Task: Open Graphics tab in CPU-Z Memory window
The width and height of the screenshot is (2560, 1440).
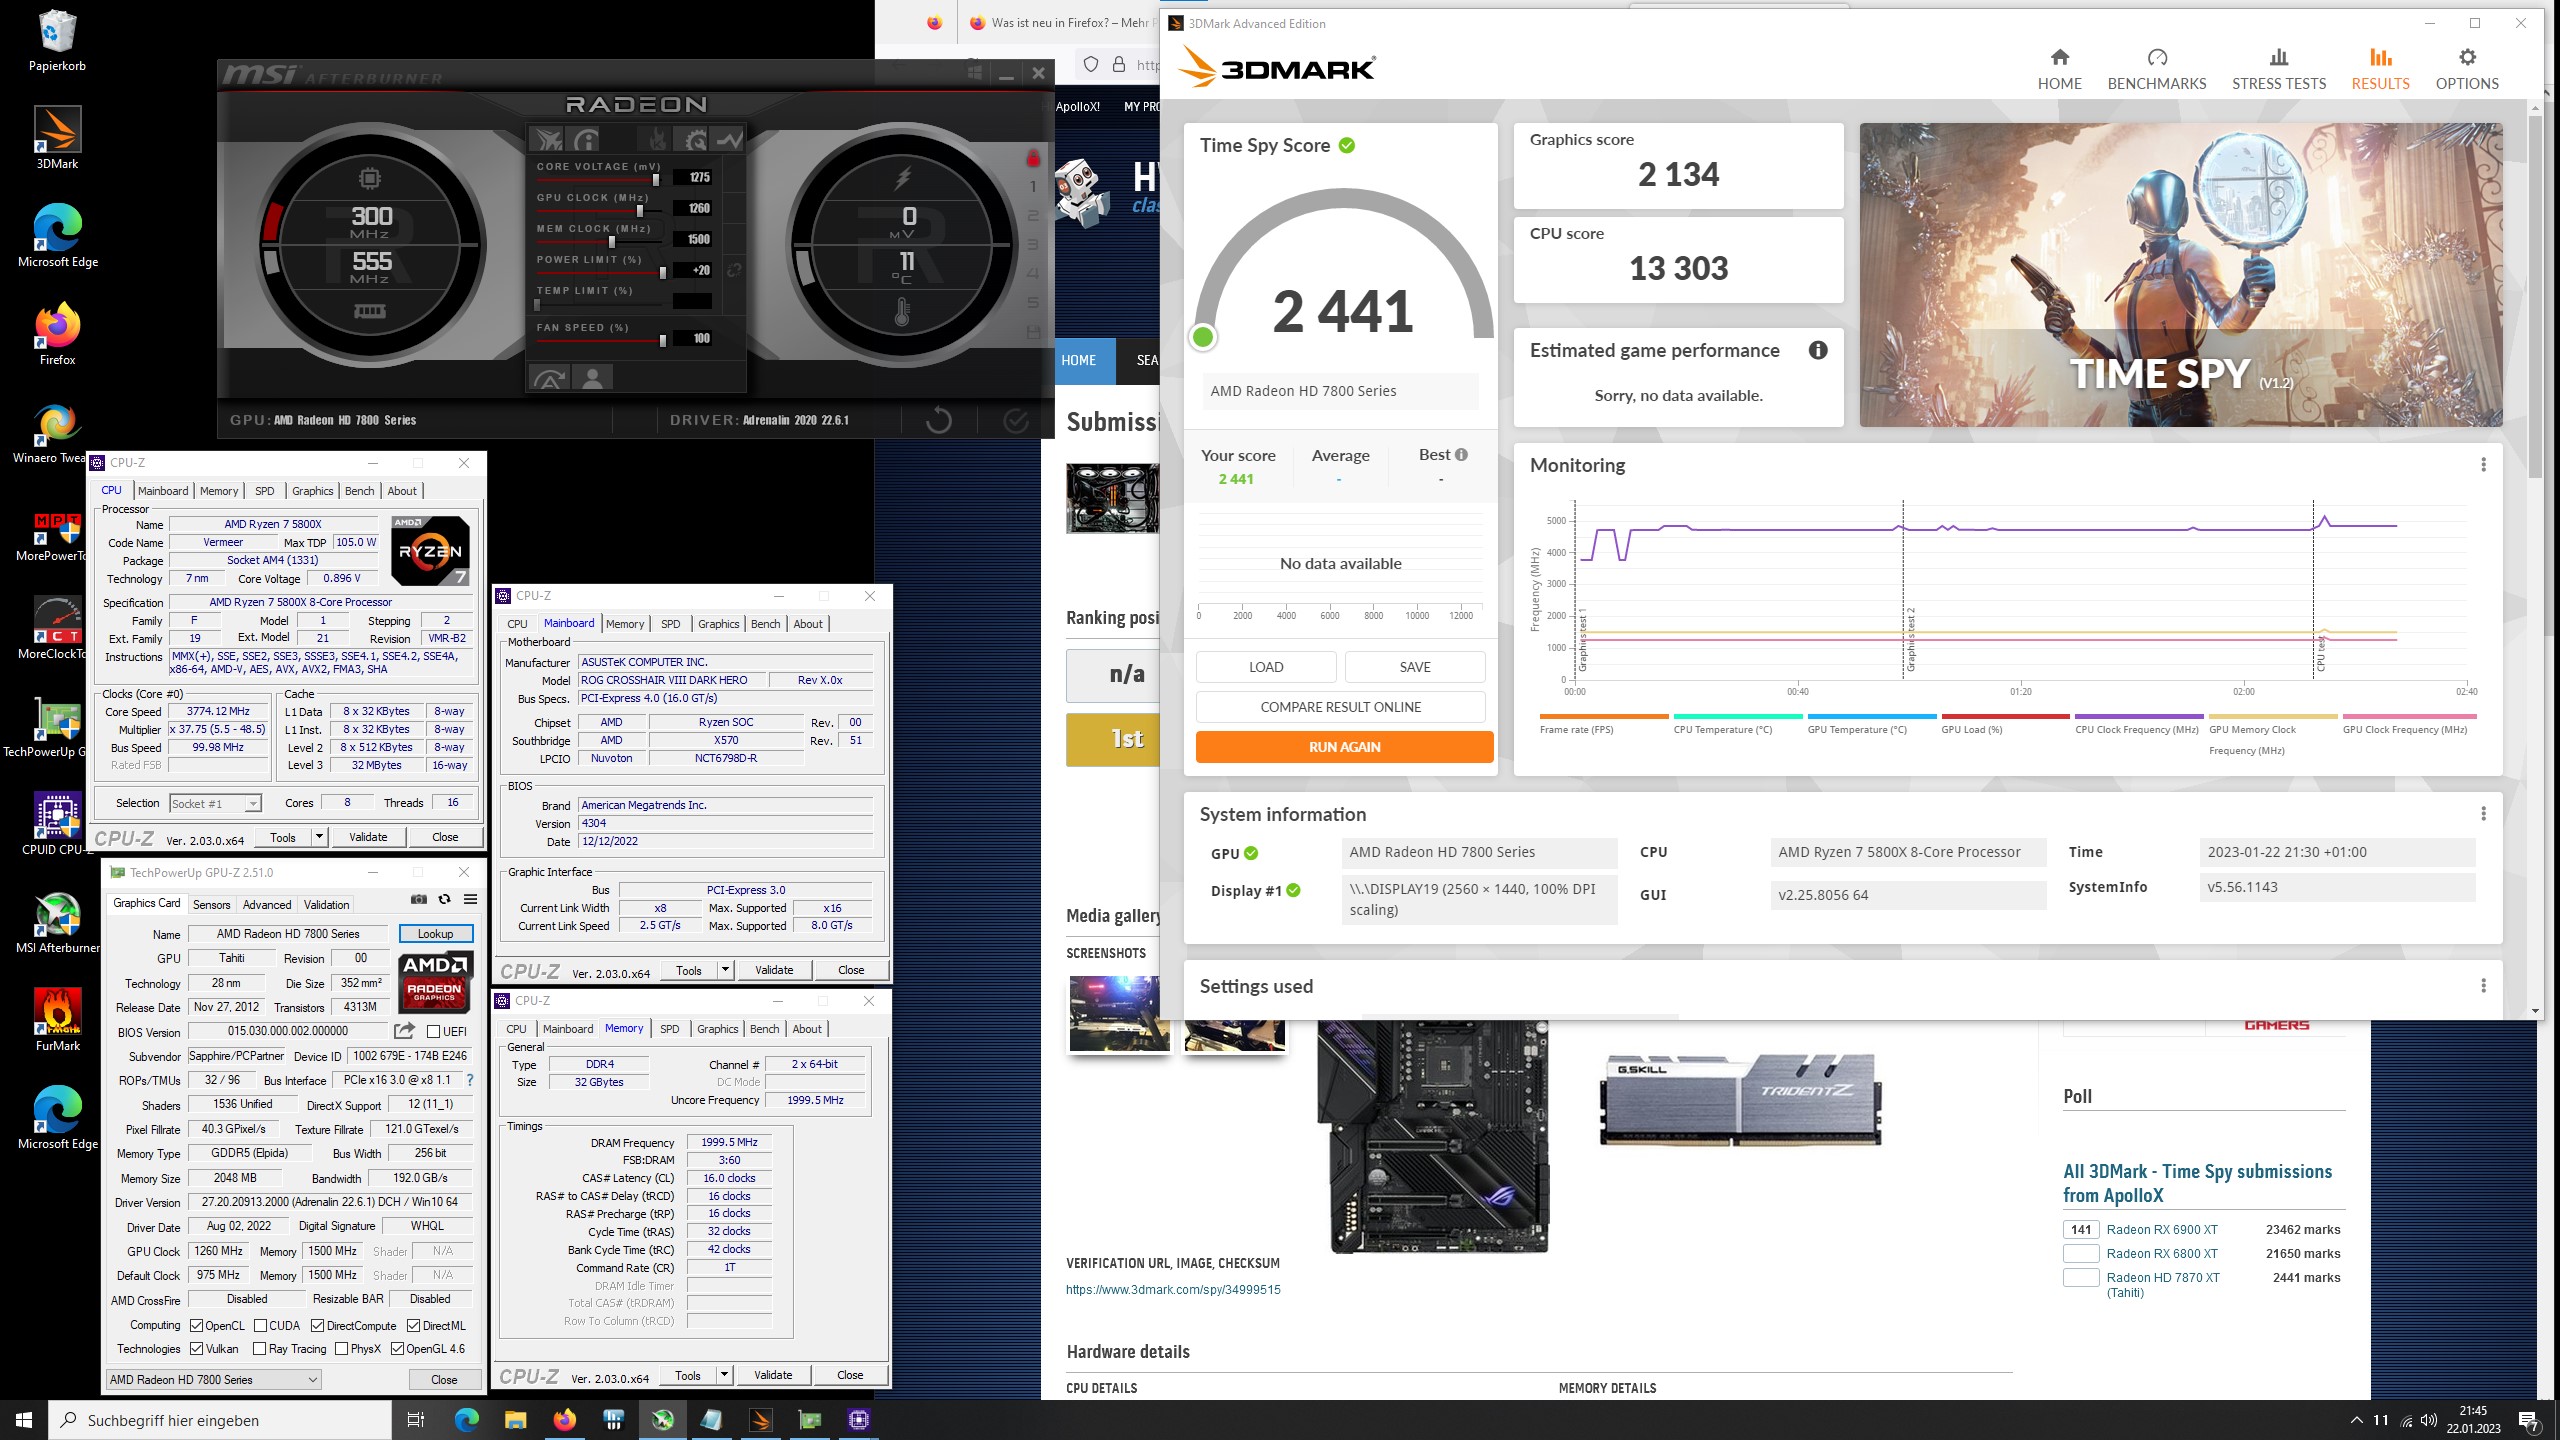Action: point(718,1029)
